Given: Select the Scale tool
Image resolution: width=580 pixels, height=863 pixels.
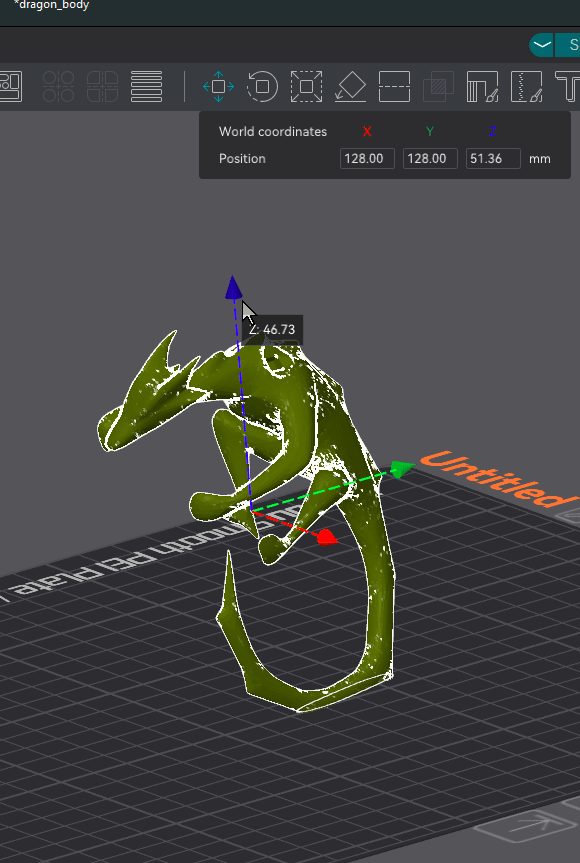Looking at the screenshot, I should (x=307, y=86).
